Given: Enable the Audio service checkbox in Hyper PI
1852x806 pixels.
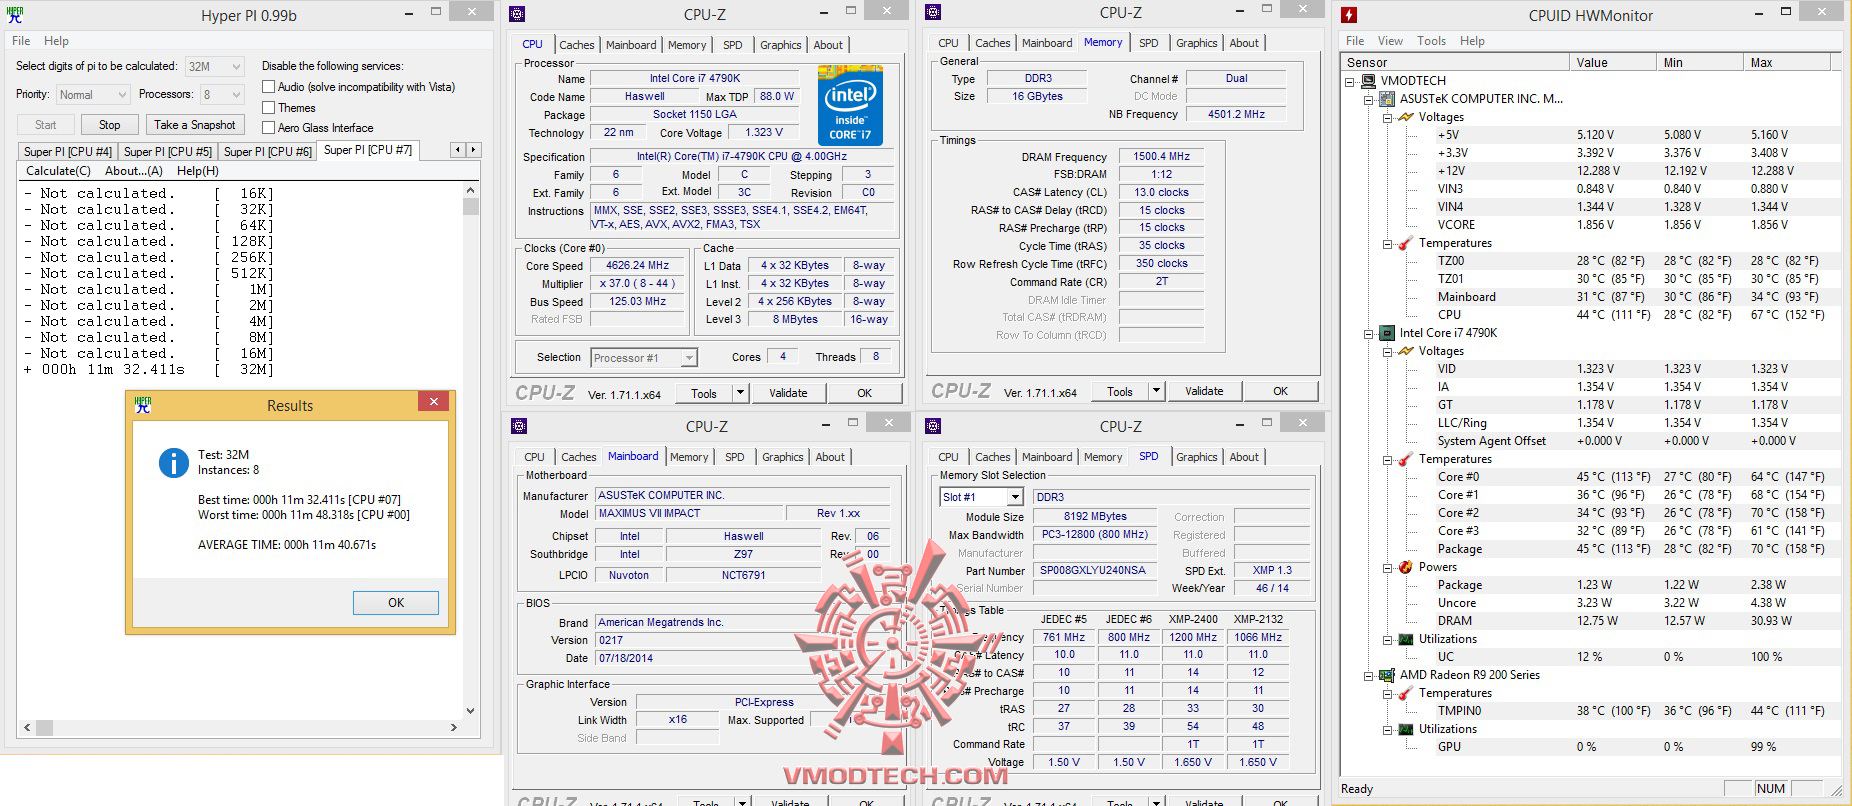Looking at the screenshot, I should (268, 87).
